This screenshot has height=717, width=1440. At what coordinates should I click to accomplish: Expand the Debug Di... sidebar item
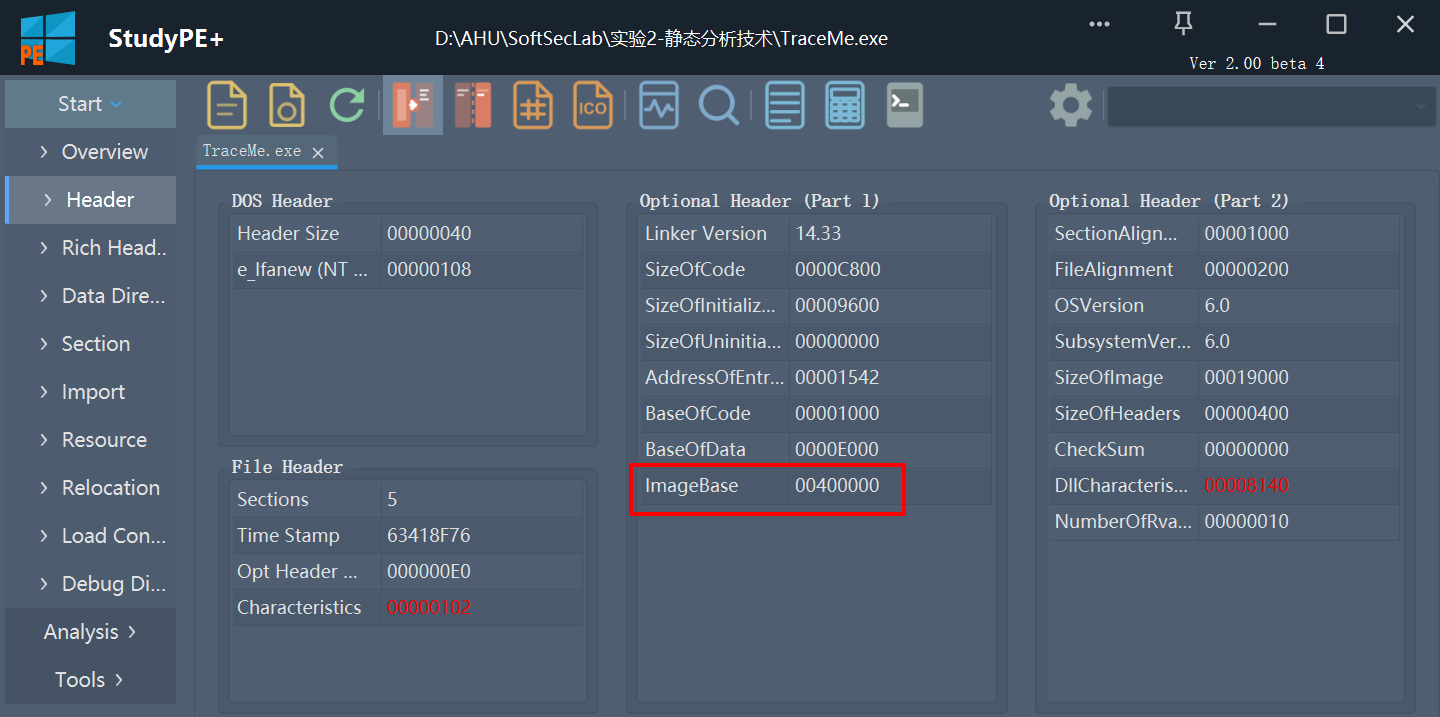click(x=90, y=584)
